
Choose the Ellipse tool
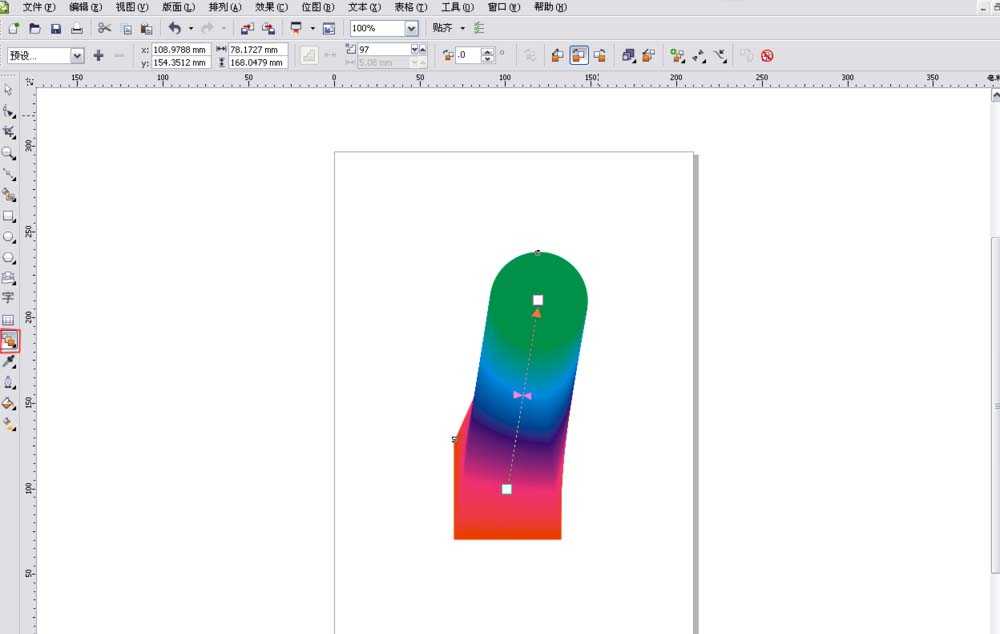pyautogui.click(x=9, y=236)
